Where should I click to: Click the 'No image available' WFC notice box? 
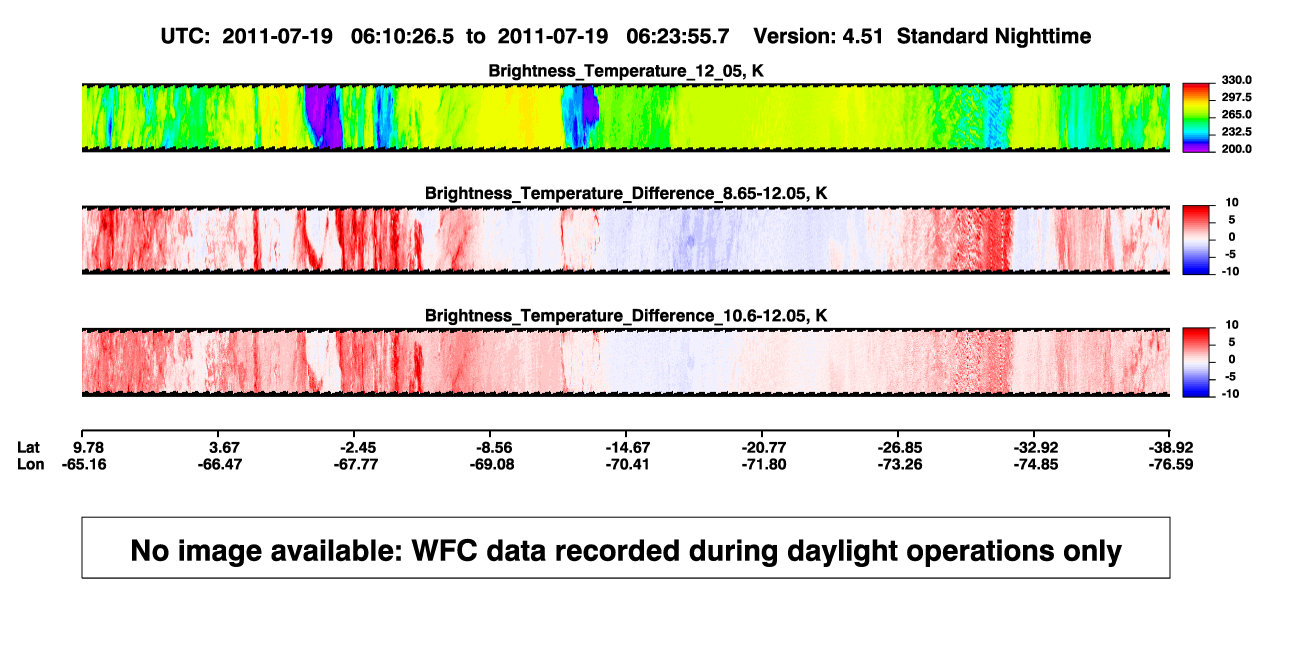[626, 547]
